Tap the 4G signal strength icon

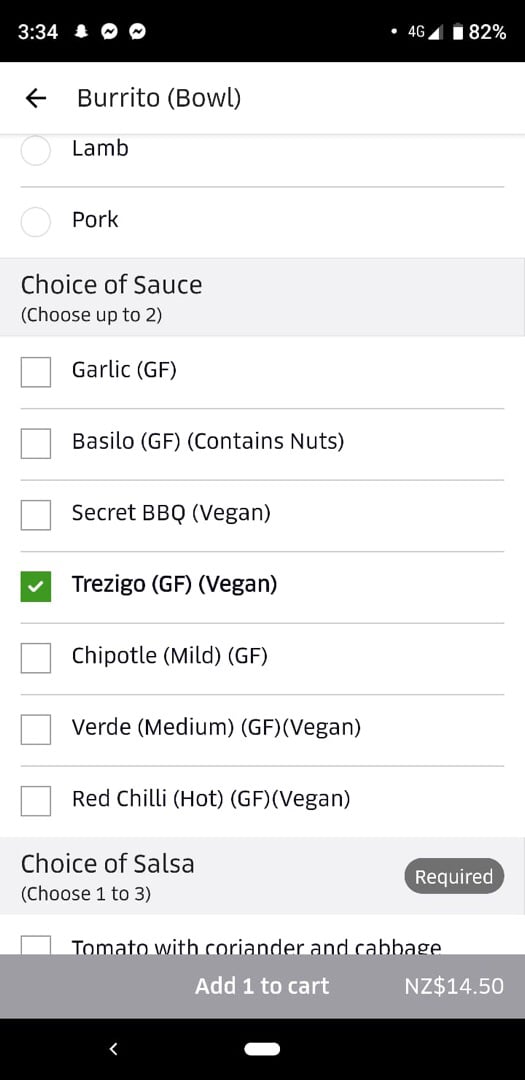point(425,32)
